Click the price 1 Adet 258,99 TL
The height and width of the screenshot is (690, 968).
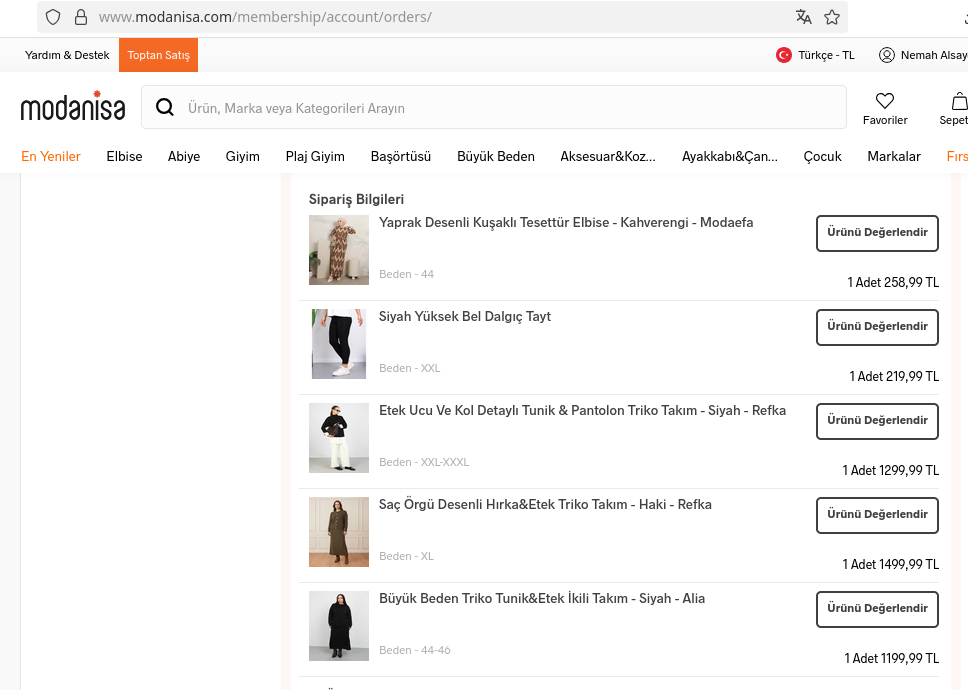coord(893,282)
